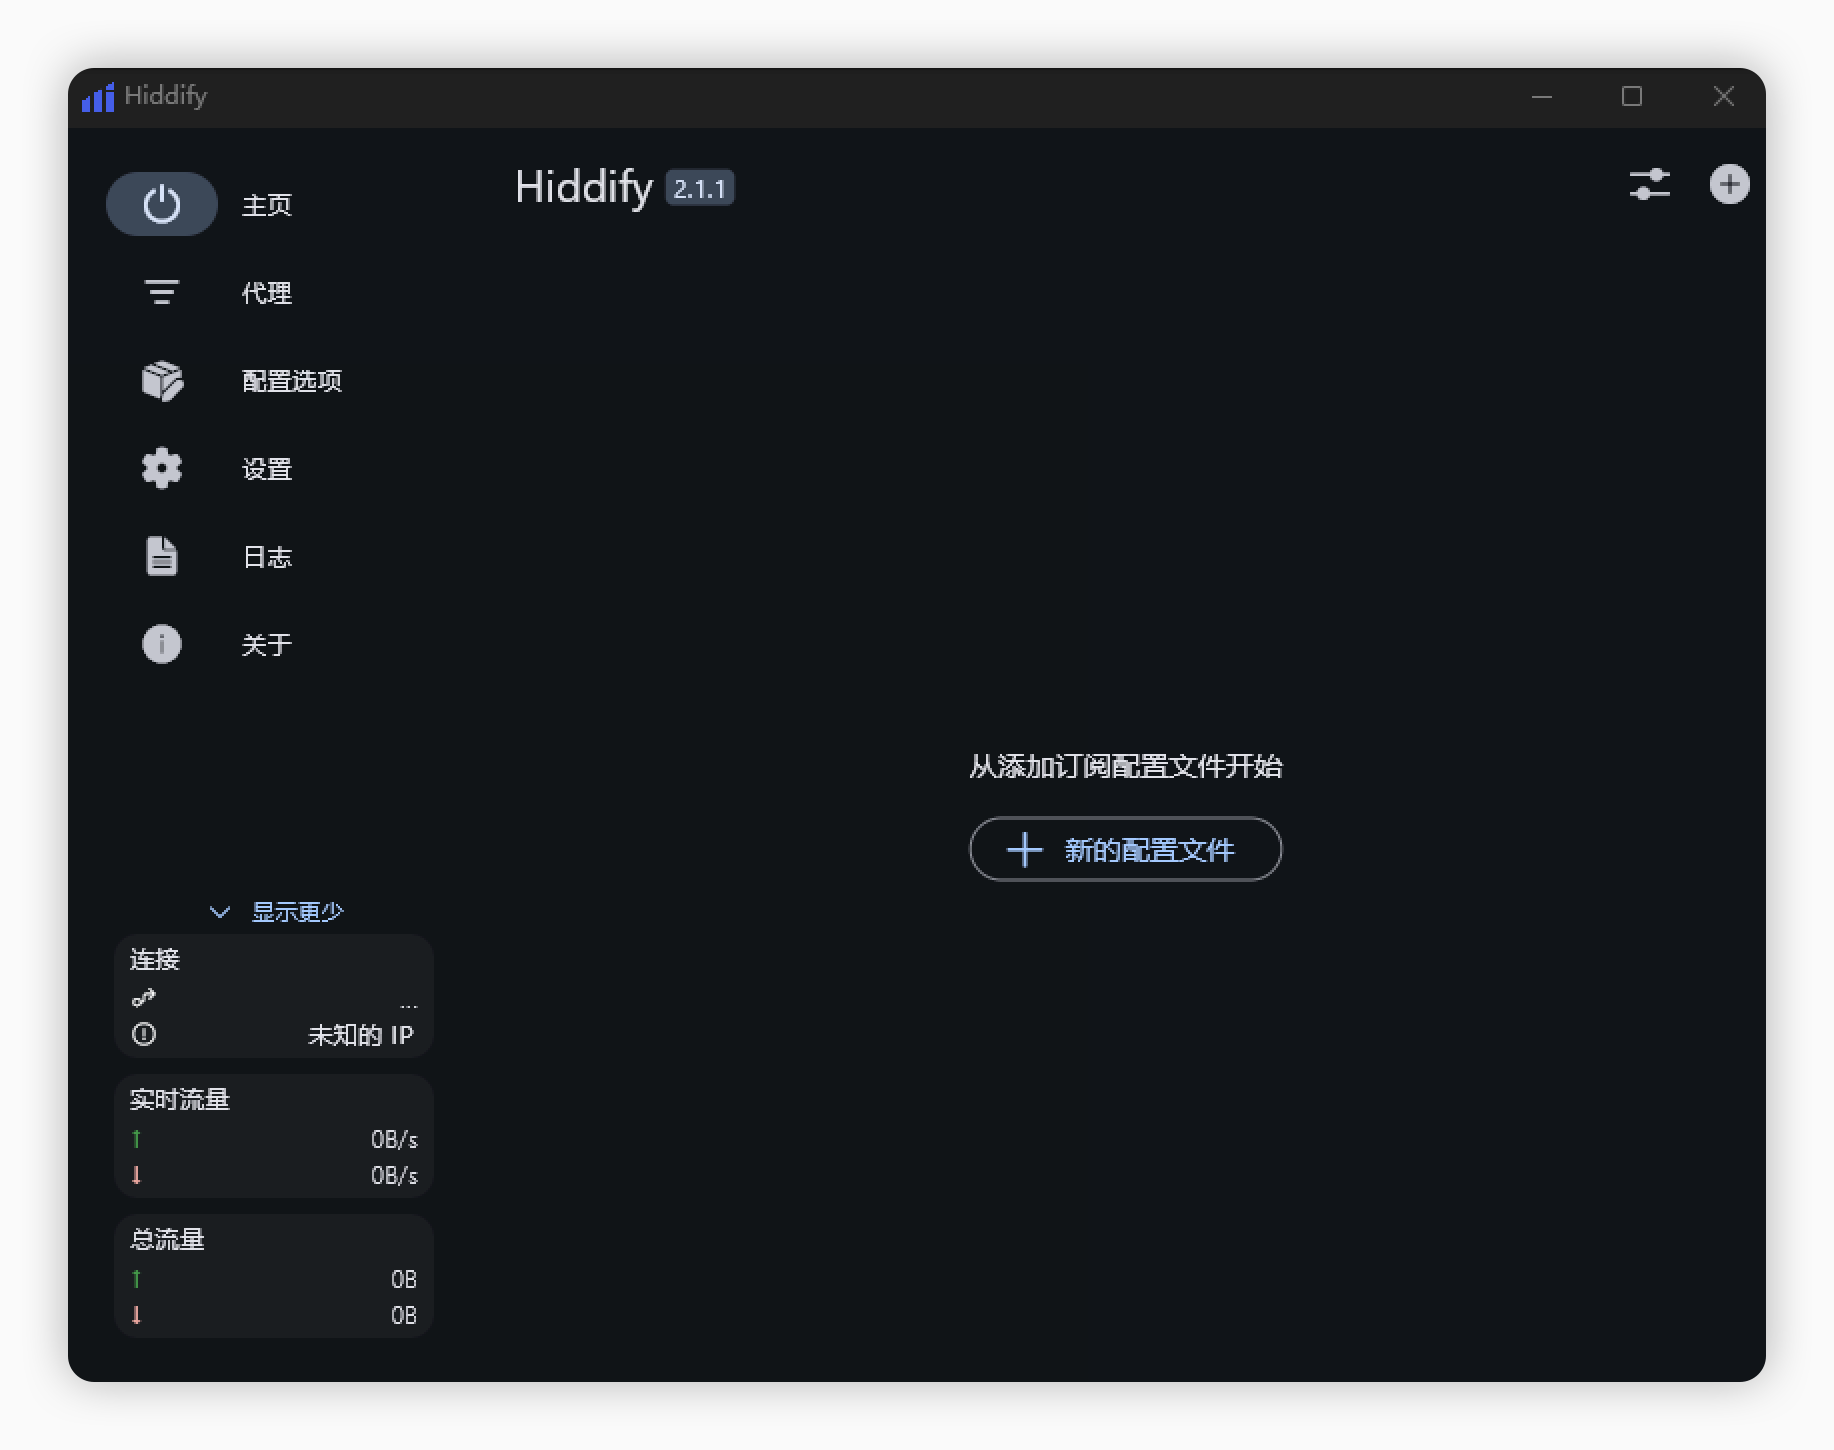Maximize the Hiddify window

click(x=1632, y=96)
